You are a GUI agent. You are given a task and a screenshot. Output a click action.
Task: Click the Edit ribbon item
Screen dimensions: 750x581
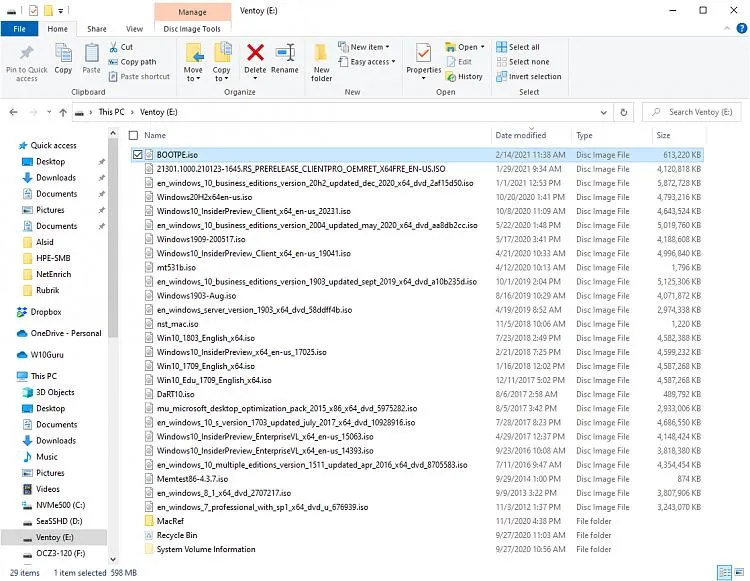[459, 62]
